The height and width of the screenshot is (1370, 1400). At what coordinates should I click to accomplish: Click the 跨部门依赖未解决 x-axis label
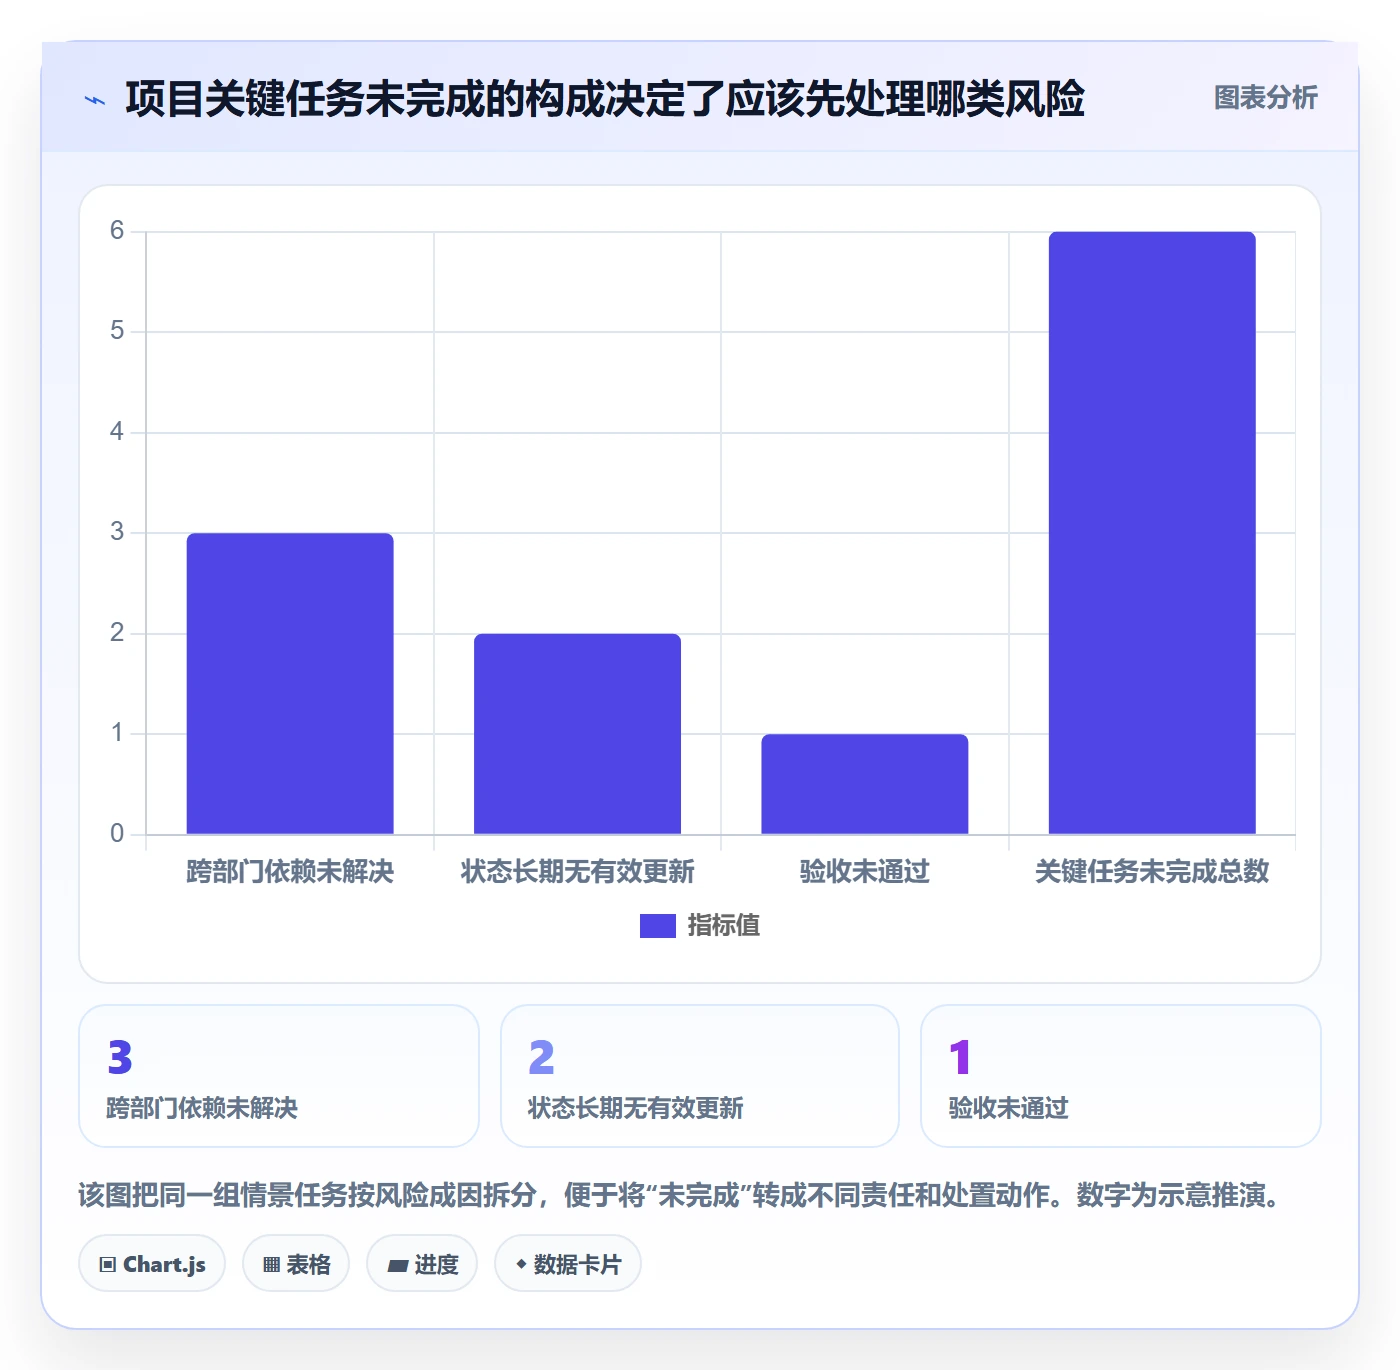pos(290,872)
